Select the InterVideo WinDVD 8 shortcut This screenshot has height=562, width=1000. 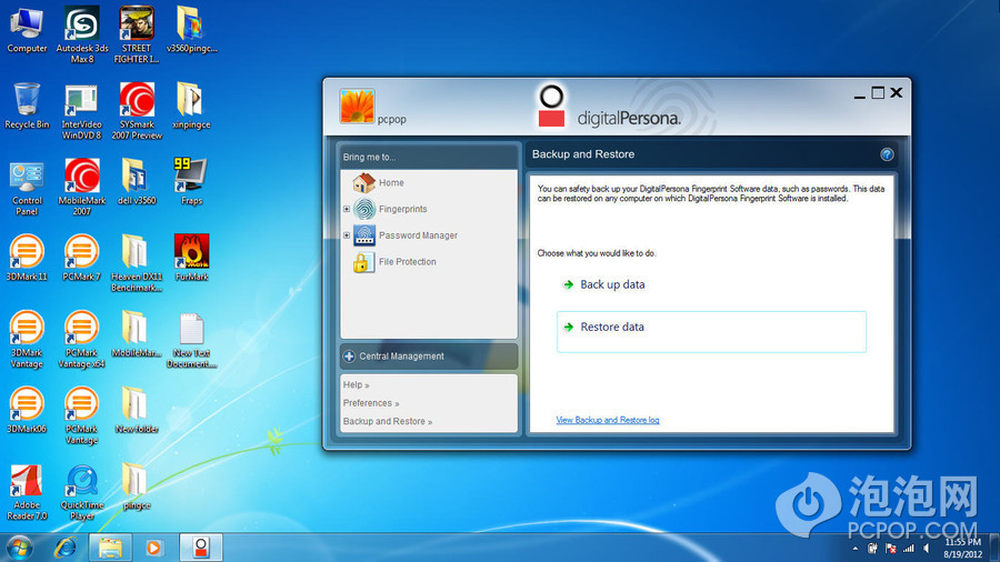[82, 112]
